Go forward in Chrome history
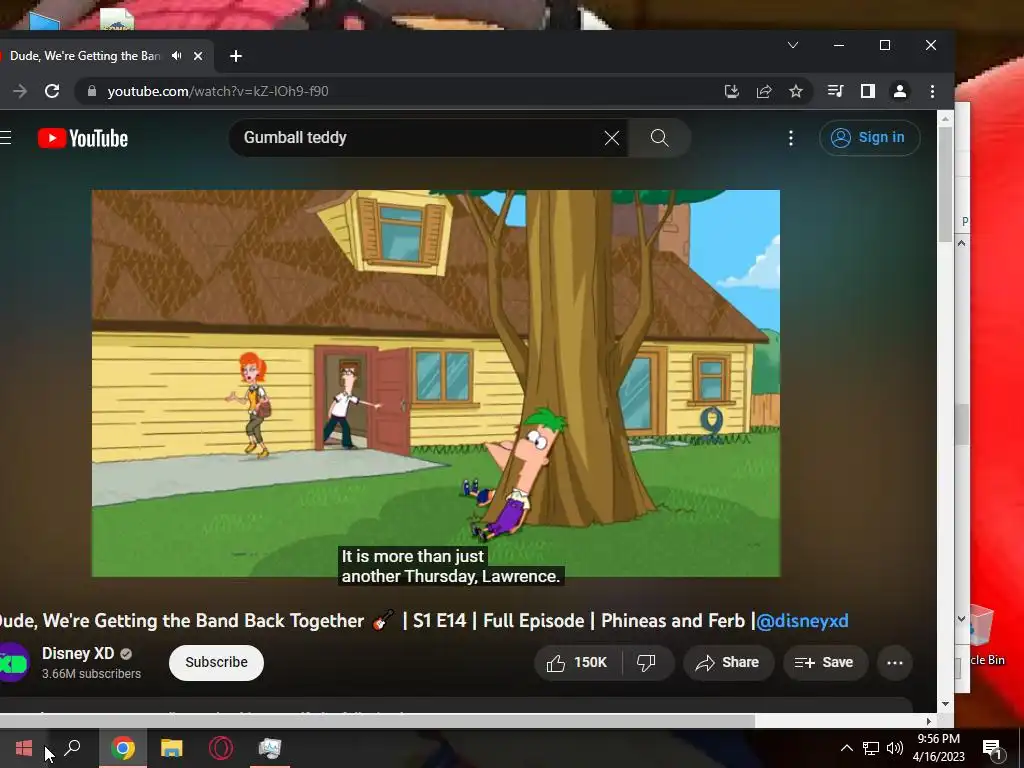 (x=20, y=91)
